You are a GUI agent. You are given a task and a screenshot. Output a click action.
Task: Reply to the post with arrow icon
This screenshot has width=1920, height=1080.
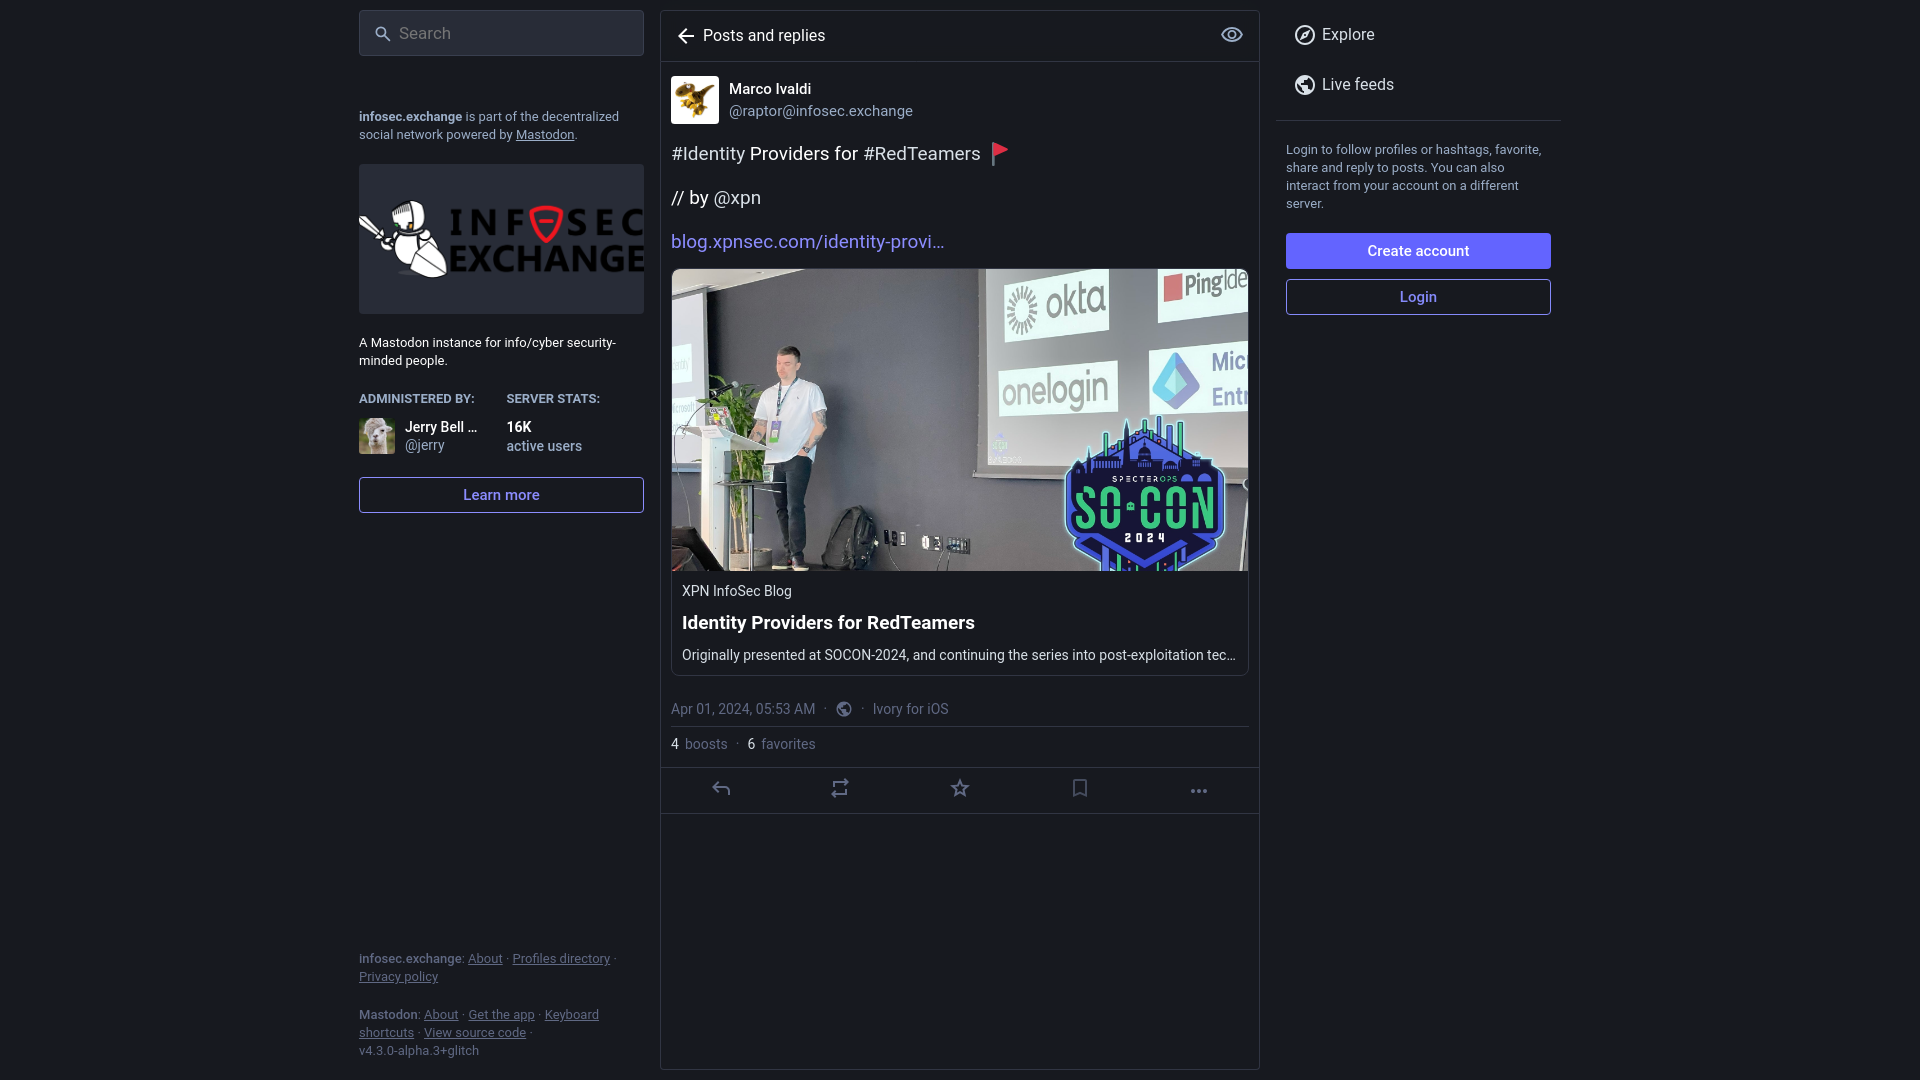(721, 789)
